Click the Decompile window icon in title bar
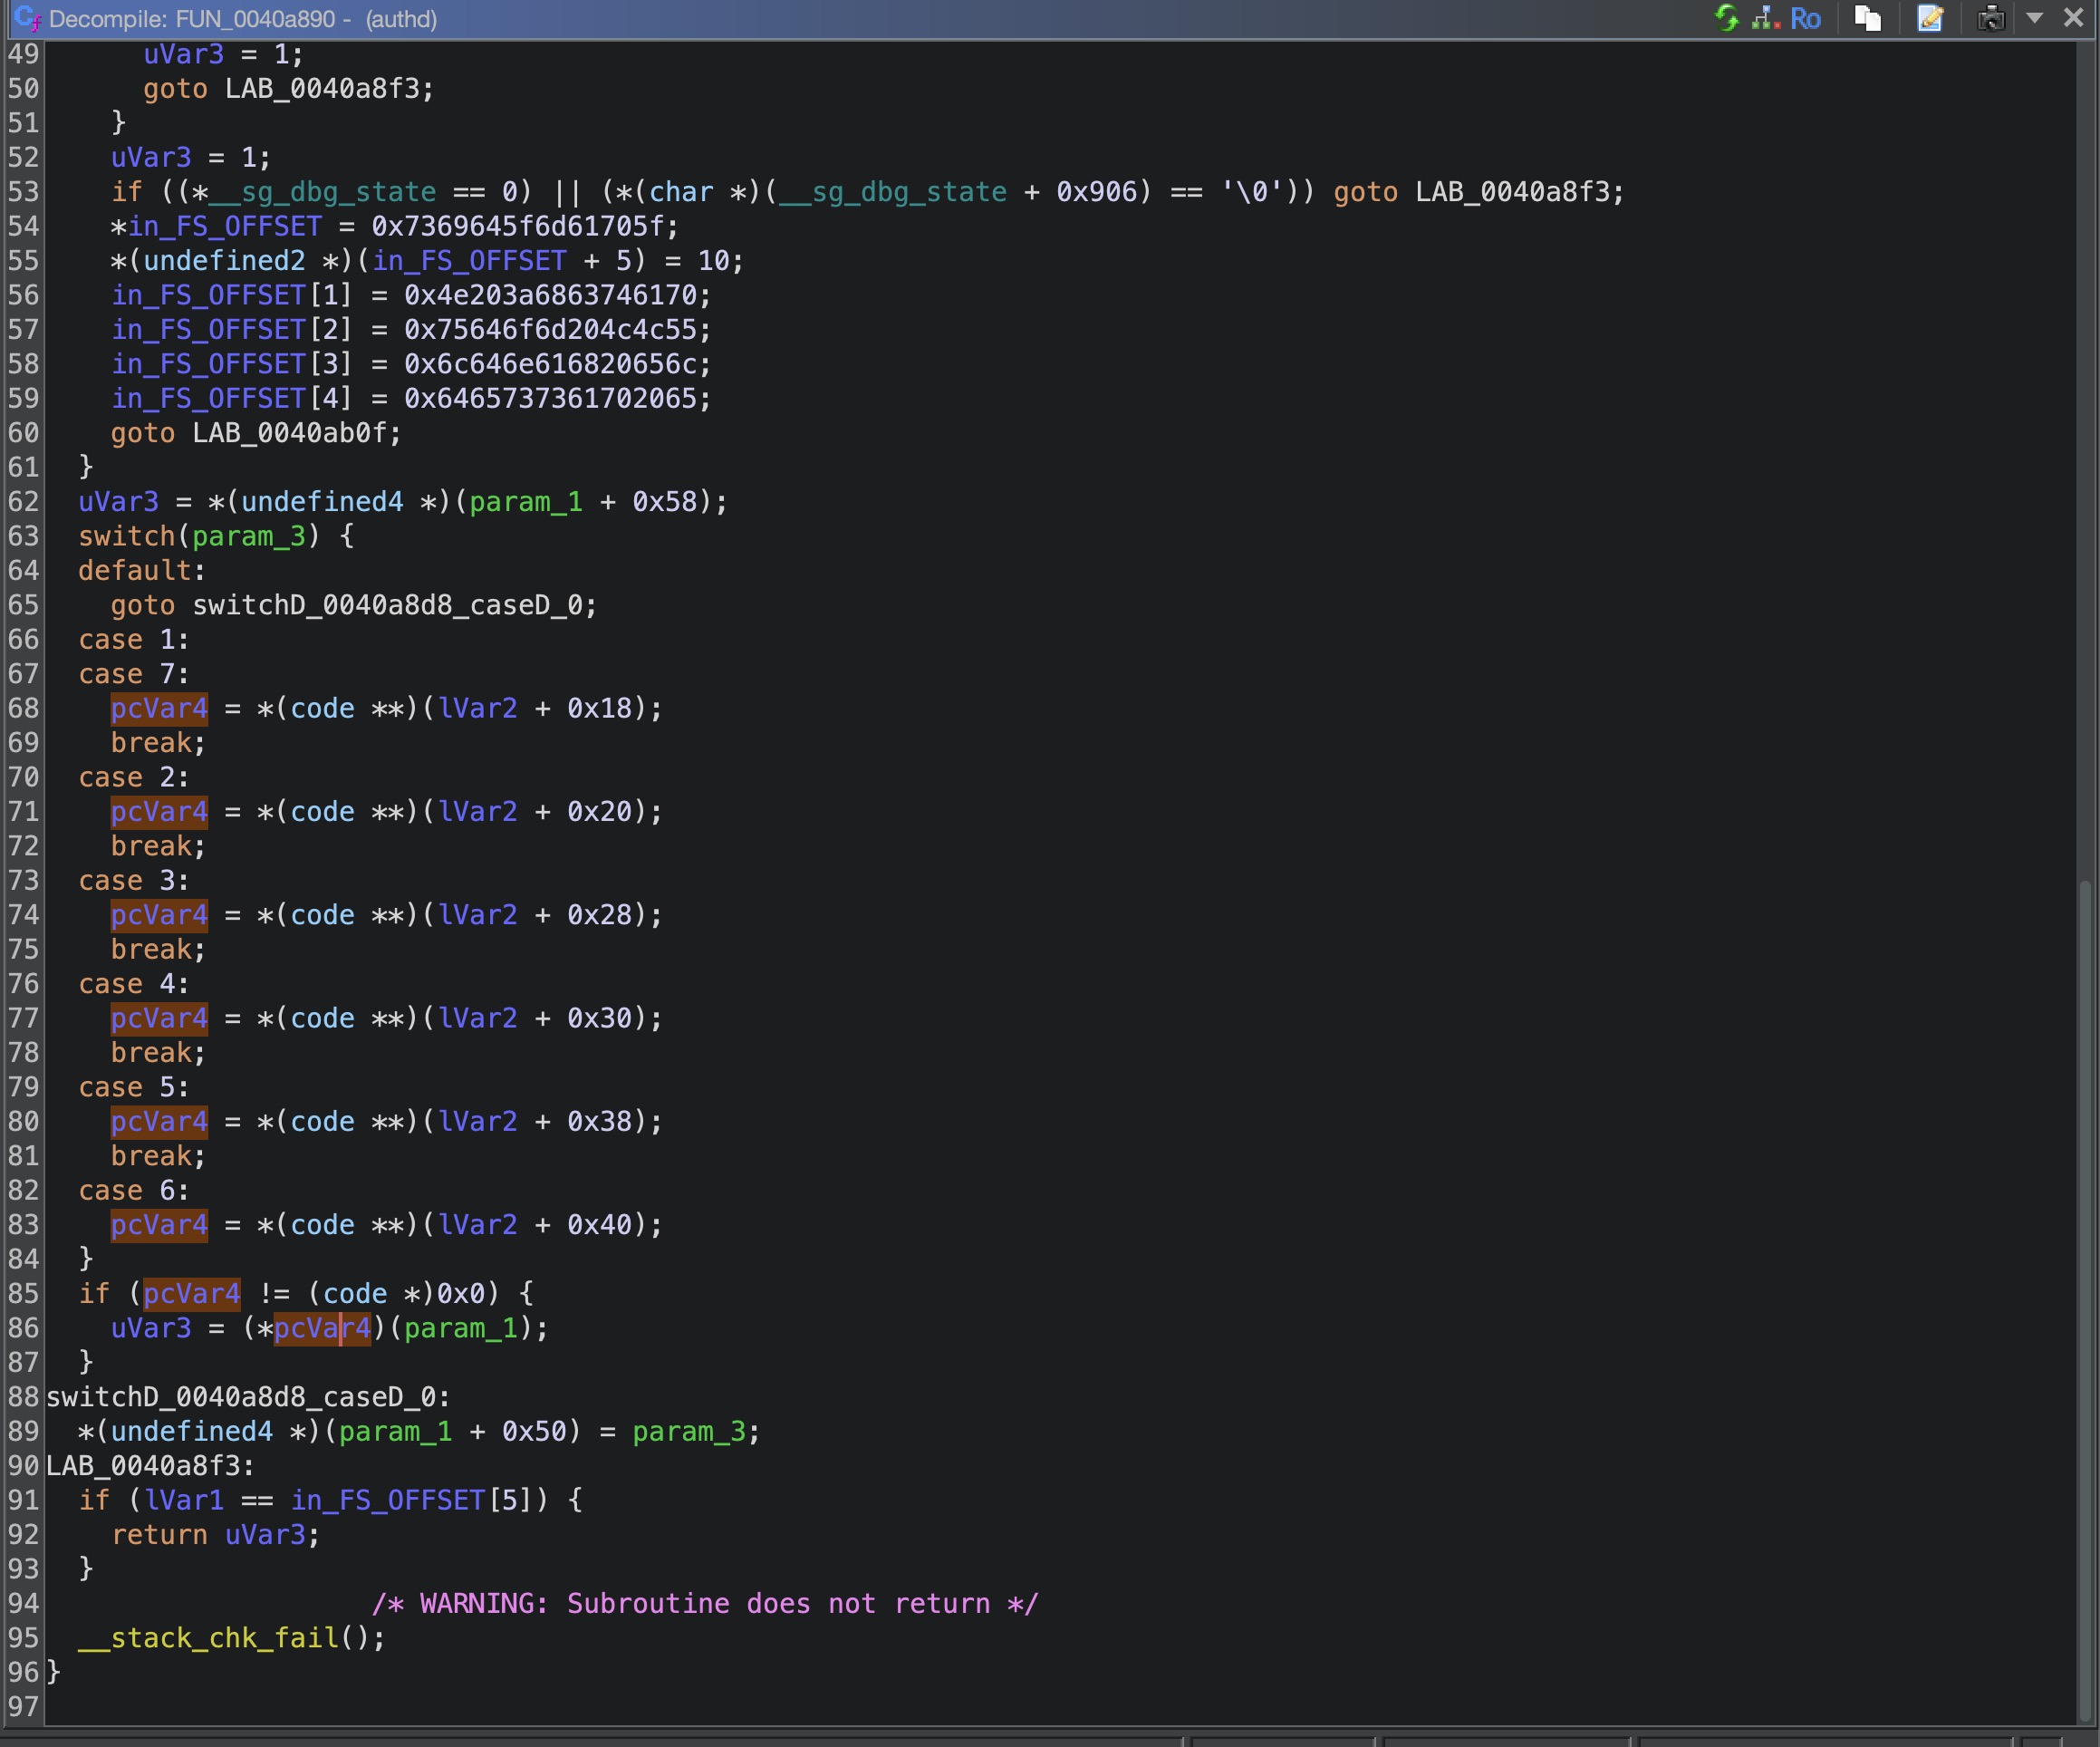The image size is (2100, 1747). tap(27, 18)
